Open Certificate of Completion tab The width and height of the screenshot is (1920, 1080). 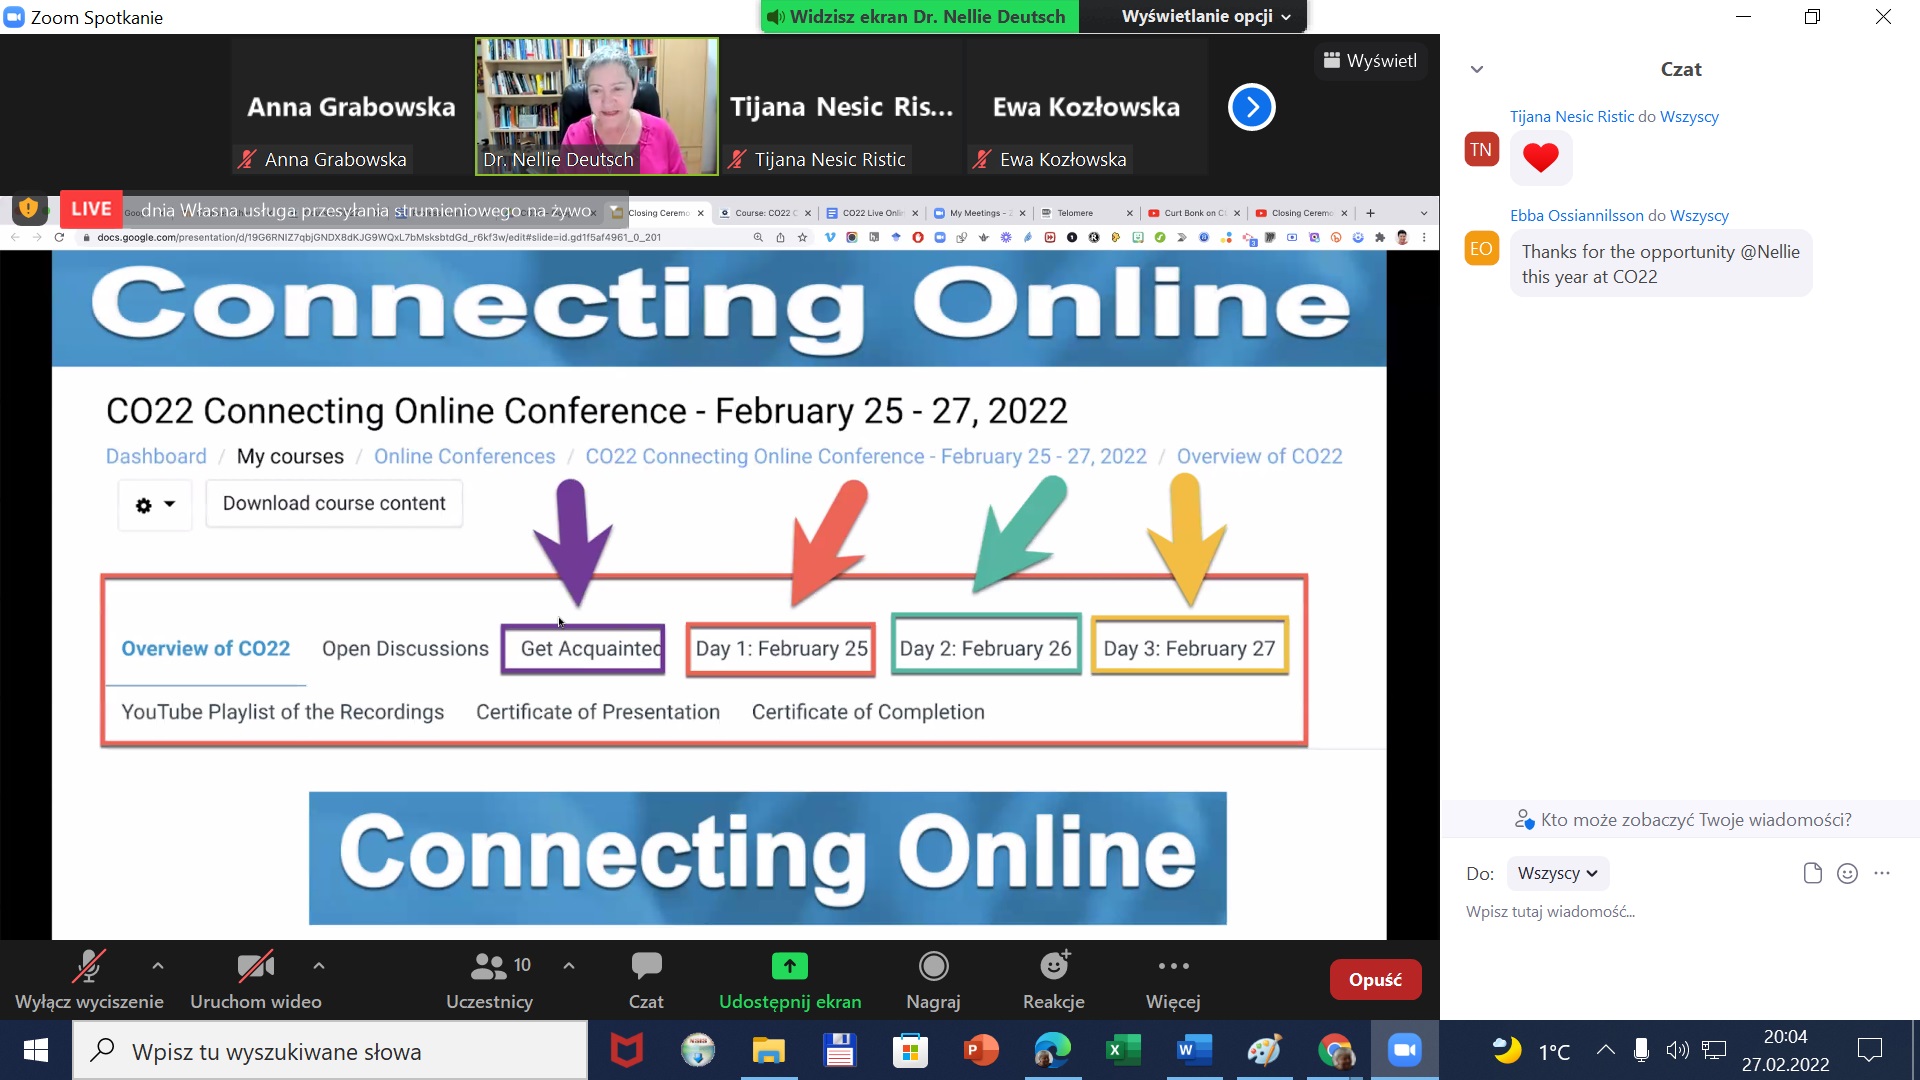(x=868, y=712)
